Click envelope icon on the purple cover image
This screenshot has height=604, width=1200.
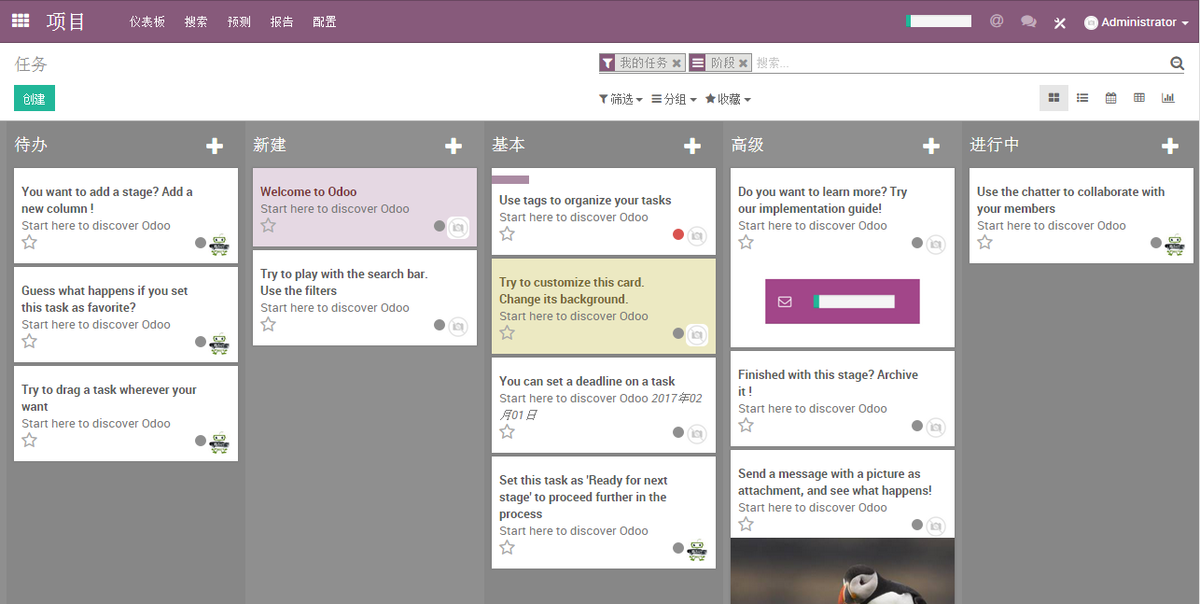785,301
